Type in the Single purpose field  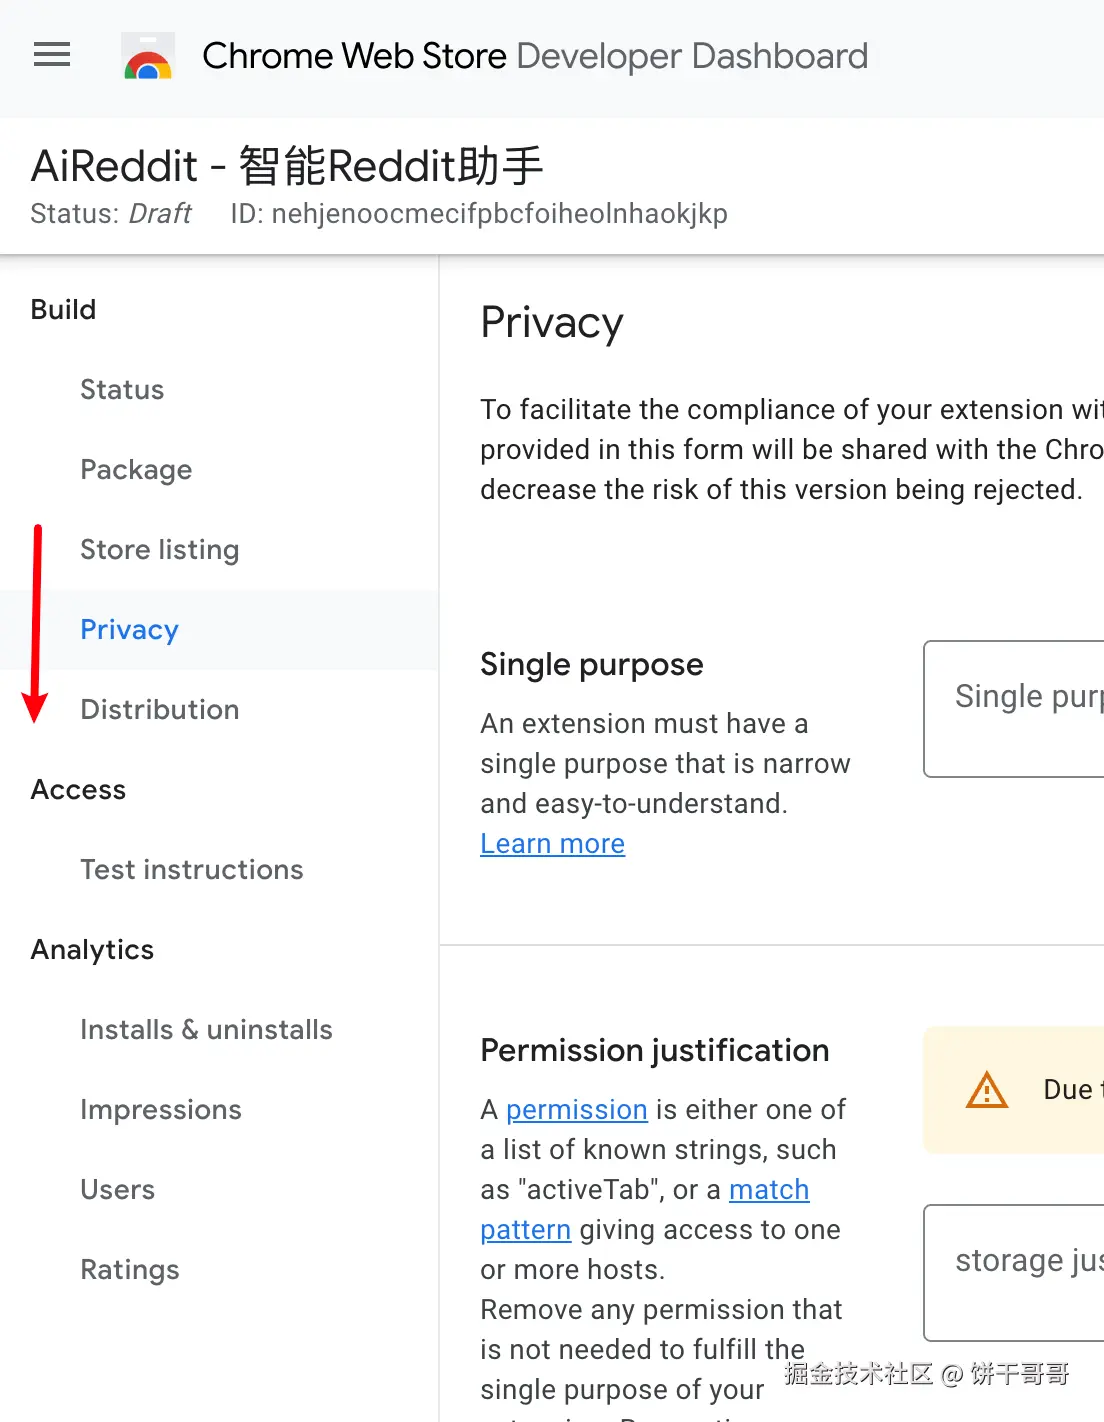coord(1014,708)
